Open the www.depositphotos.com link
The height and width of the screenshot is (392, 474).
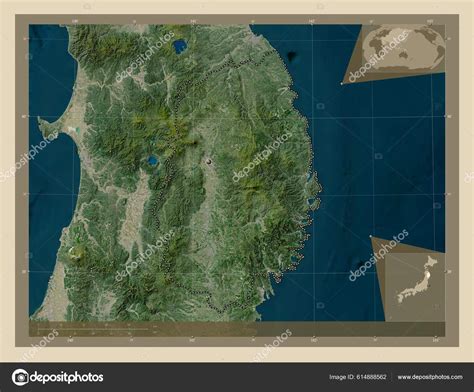430,377
